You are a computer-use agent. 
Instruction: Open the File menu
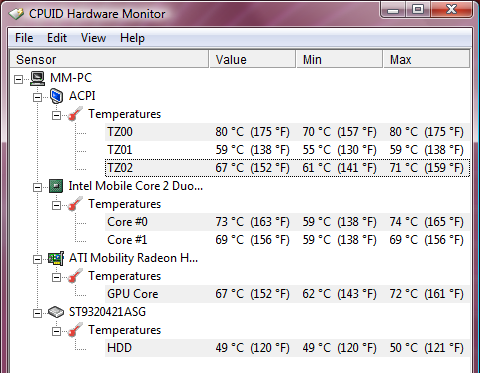pyautogui.click(x=24, y=38)
